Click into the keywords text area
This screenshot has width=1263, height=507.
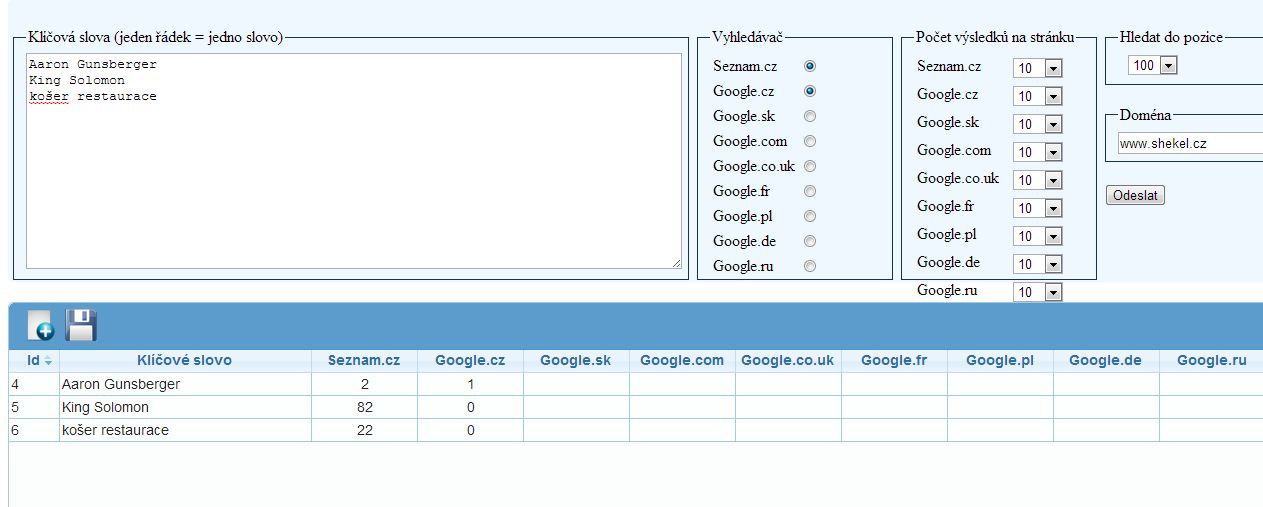354,161
